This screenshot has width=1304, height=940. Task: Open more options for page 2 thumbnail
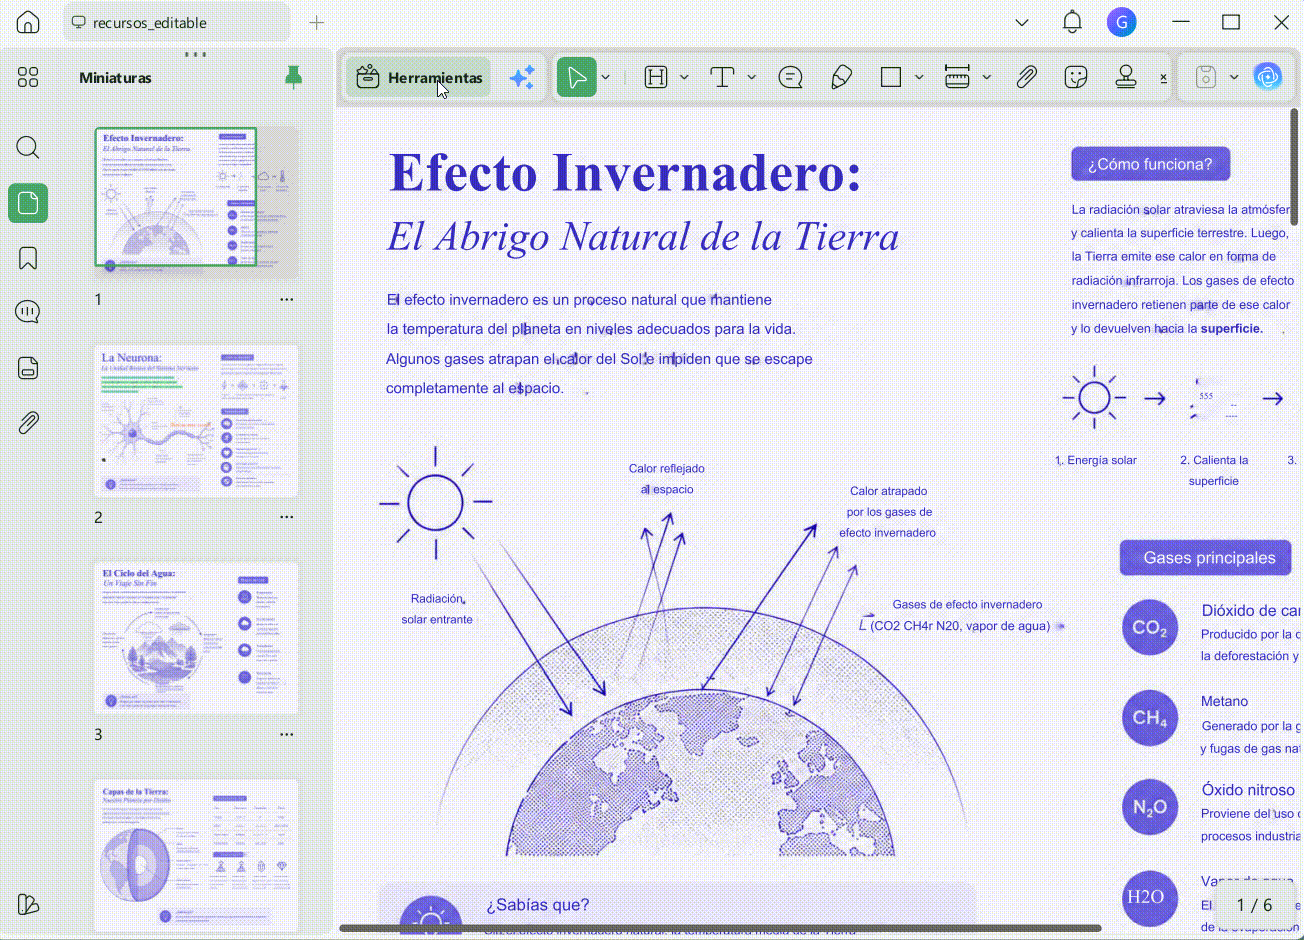coord(287,517)
